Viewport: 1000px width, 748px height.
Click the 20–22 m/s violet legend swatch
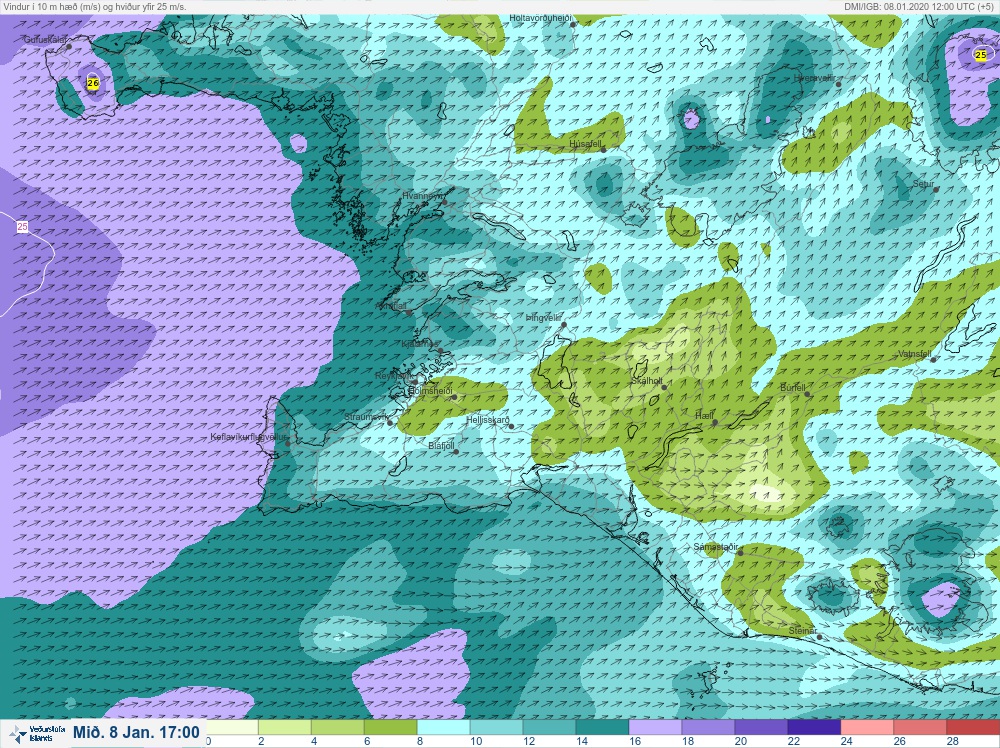pyautogui.click(x=761, y=728)
